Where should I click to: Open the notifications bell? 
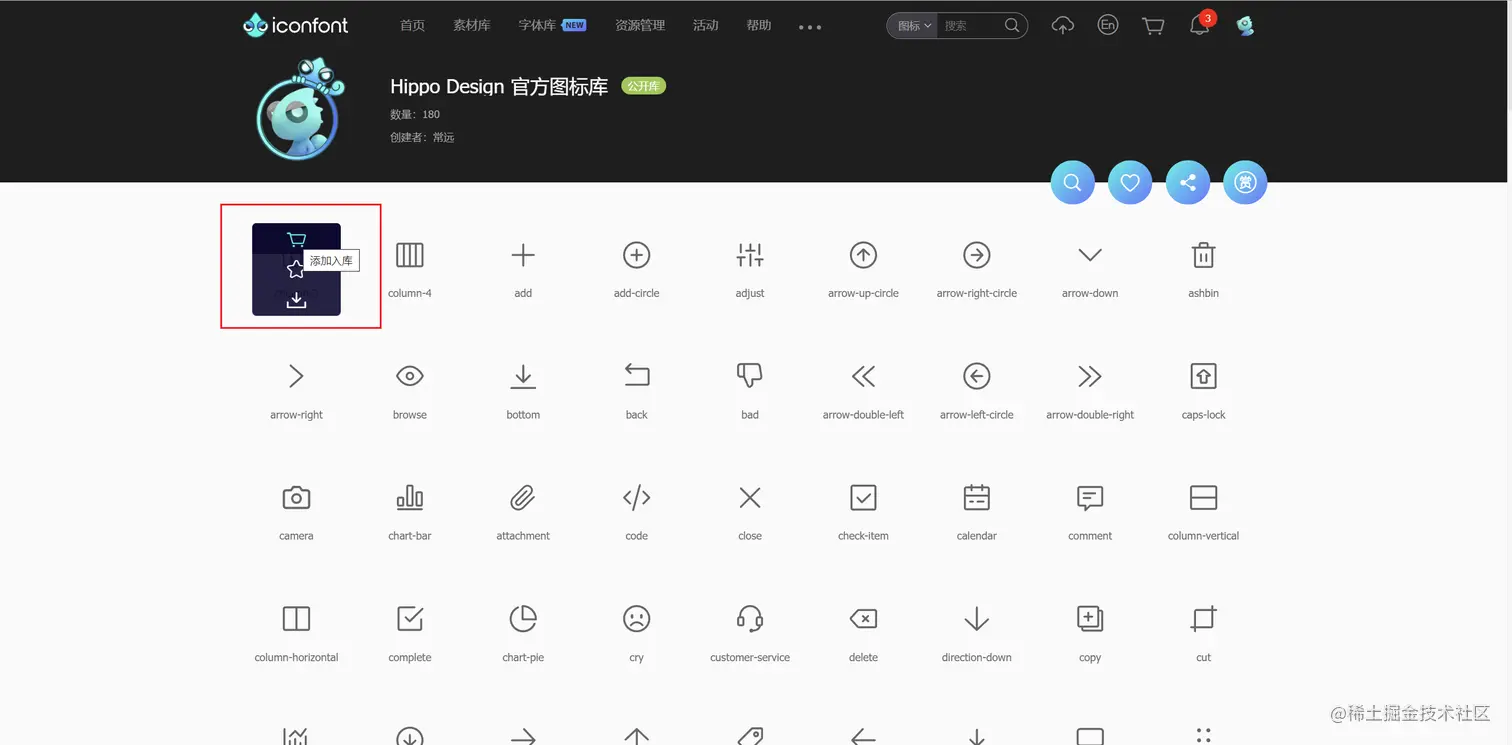1199,26
